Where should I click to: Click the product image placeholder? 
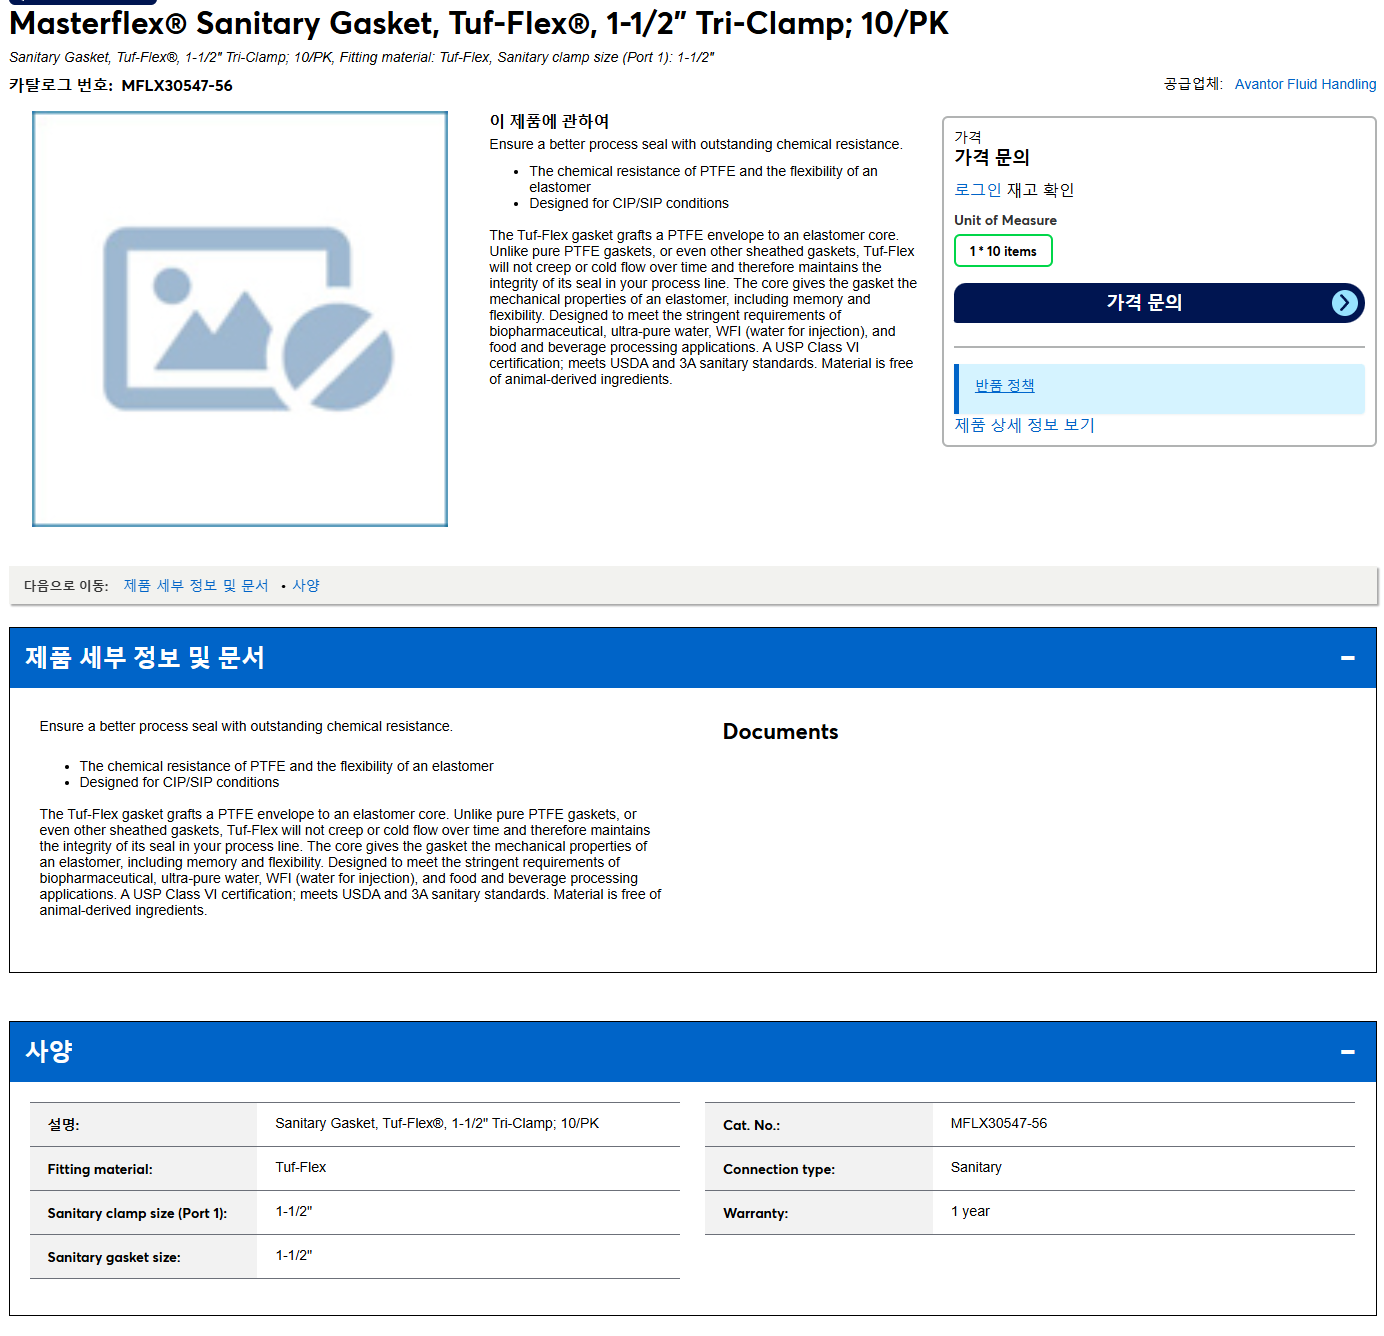click(x=240, y=319)
